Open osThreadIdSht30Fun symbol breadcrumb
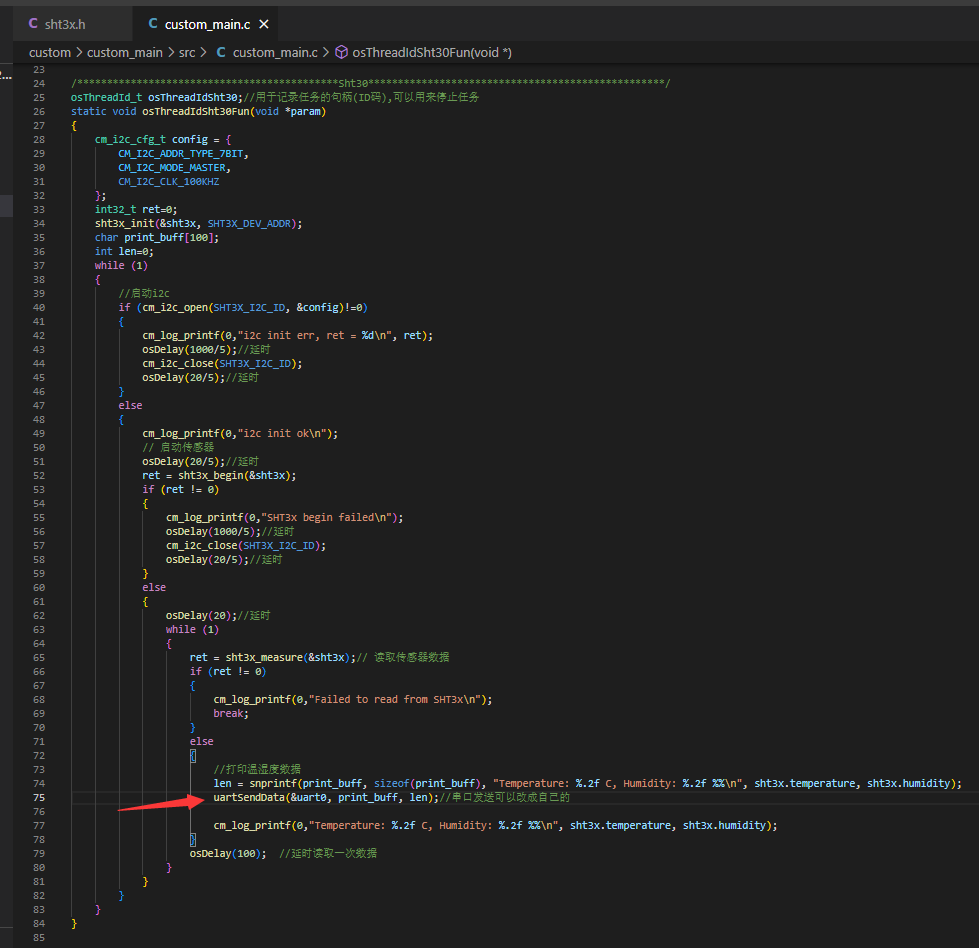This screenshot has width=979, height=948. (432, 52)
